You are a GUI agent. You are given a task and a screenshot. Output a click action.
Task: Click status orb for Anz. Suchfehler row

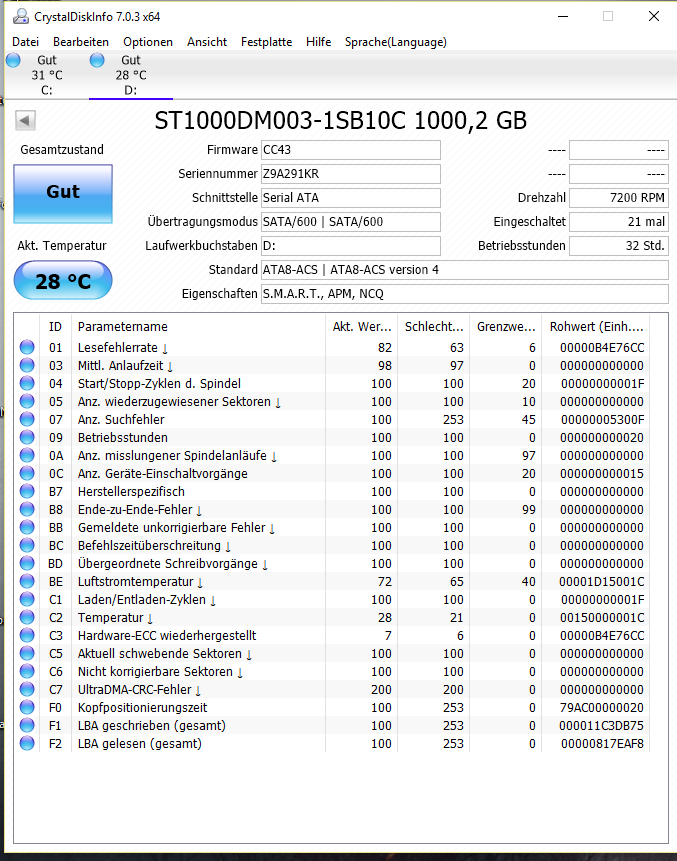(x=27, y=419)
